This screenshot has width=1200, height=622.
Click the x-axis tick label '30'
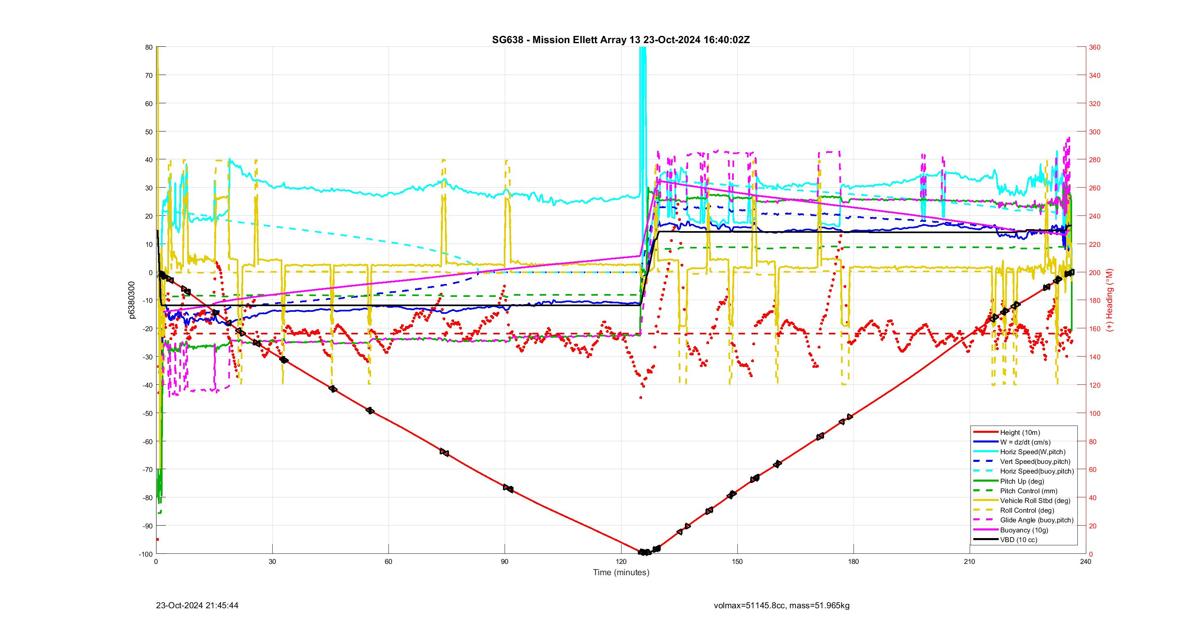pyautogui.click(x=272, y=562)
